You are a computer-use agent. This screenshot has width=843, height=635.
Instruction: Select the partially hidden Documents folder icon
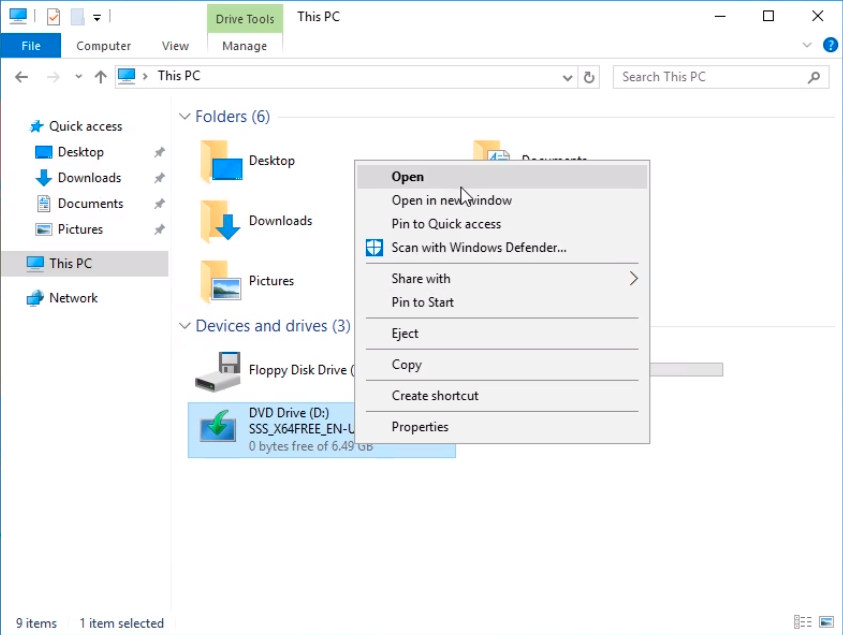(x=491, y=150)
